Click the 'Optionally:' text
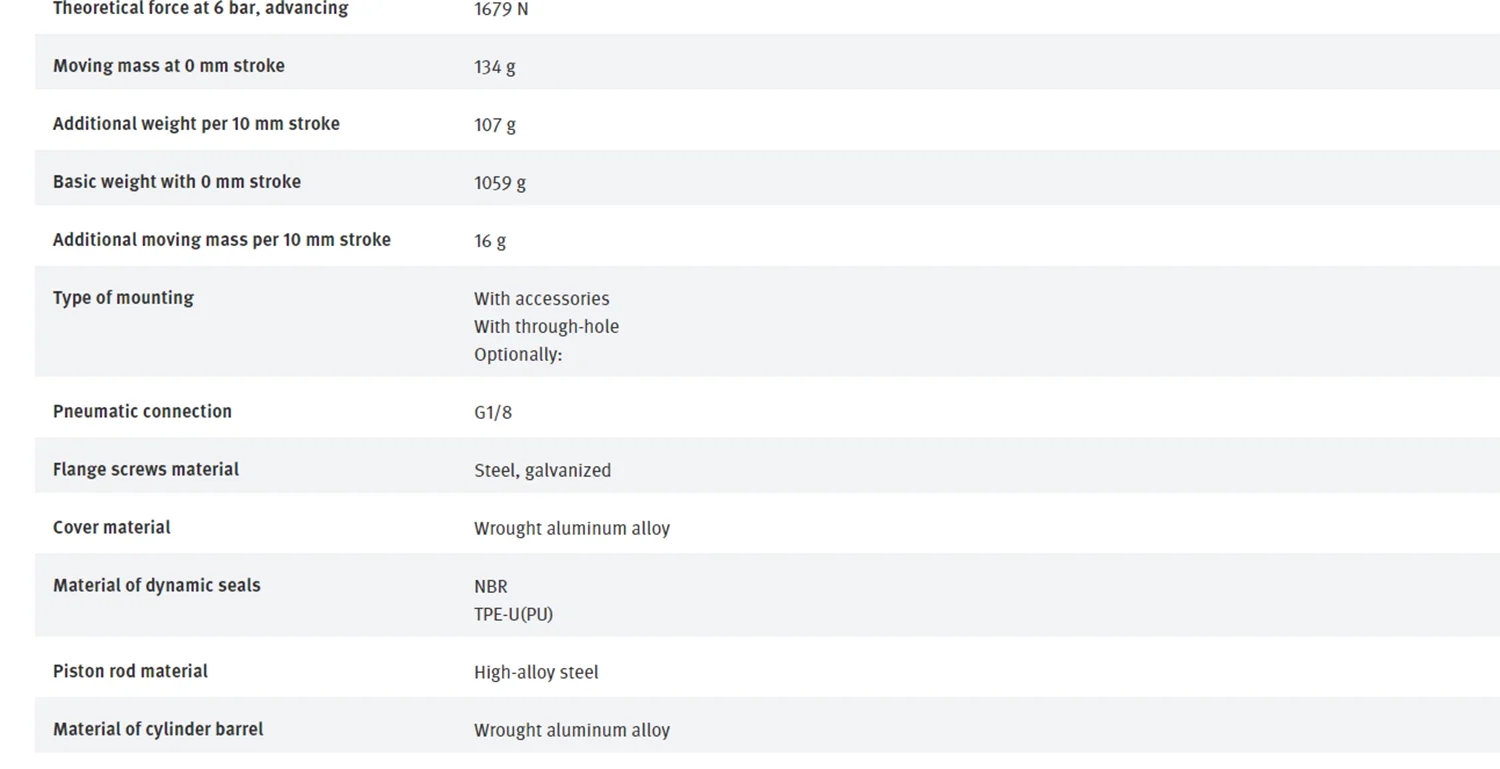 click(x=517, y=355)
